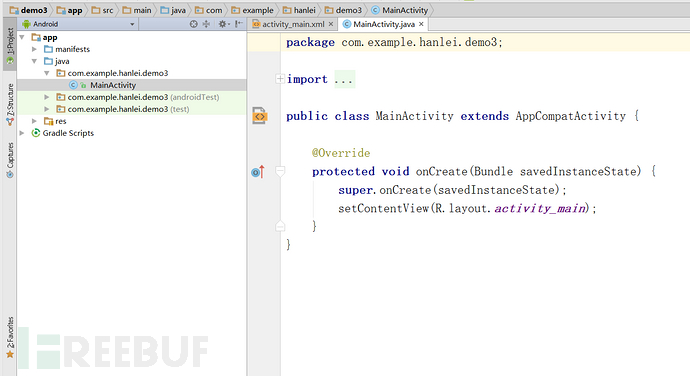Fold the onCreate method start marker
The image size is (690, 376).
280,171
